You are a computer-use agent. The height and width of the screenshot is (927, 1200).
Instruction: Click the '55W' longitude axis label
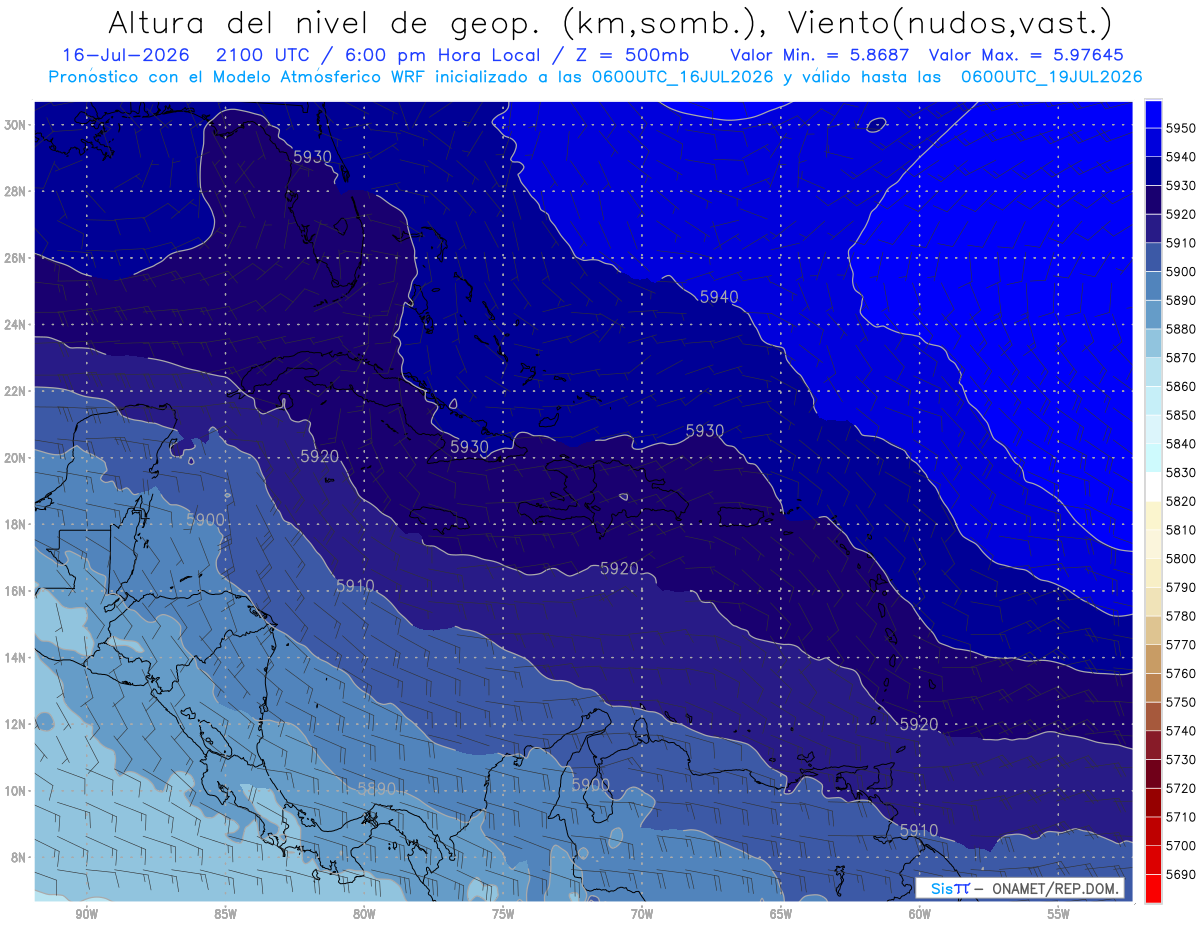1059,915
